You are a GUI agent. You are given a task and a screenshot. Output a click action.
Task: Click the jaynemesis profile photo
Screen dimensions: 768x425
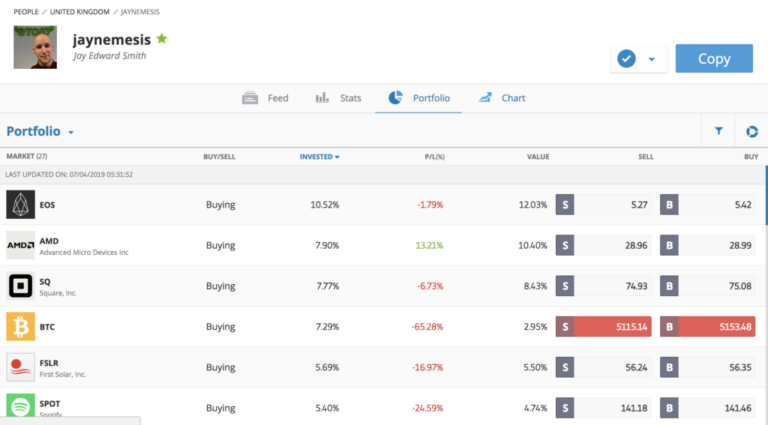click(35, 47)
